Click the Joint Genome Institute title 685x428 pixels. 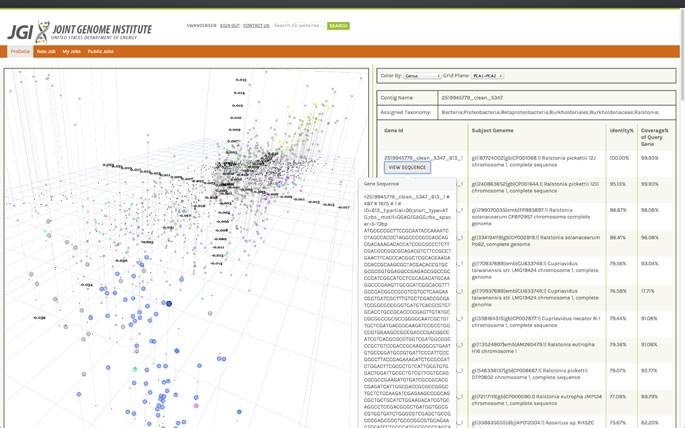(102, 30)
